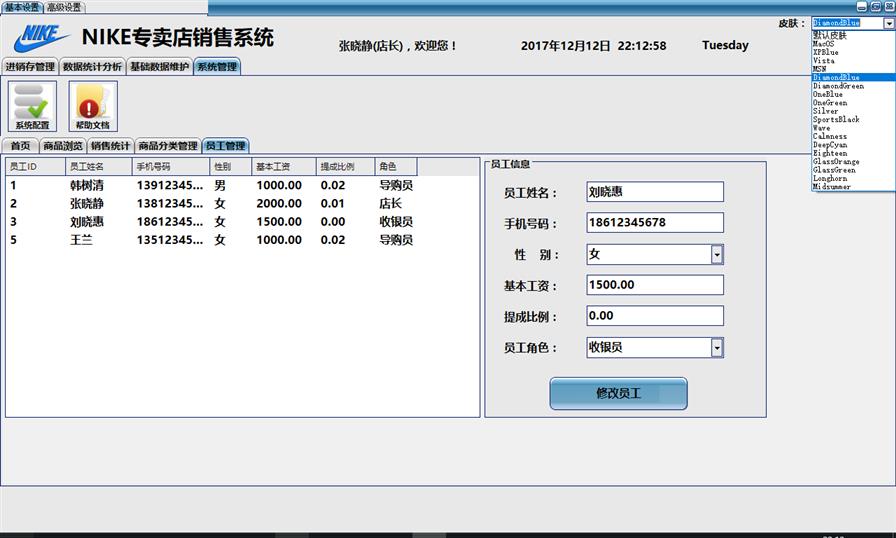
Task: Switch to the 高级设置 tab
Action: [65, 7]
